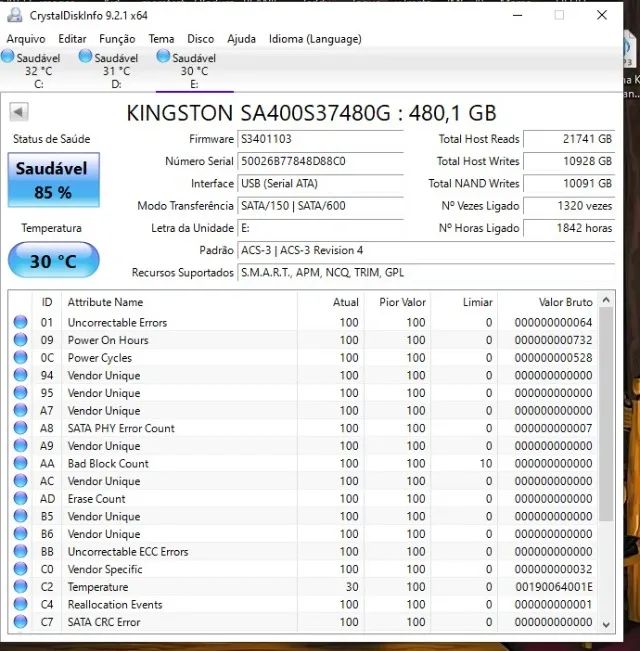Open the Idioma (Language) menu

coord(315,39)
